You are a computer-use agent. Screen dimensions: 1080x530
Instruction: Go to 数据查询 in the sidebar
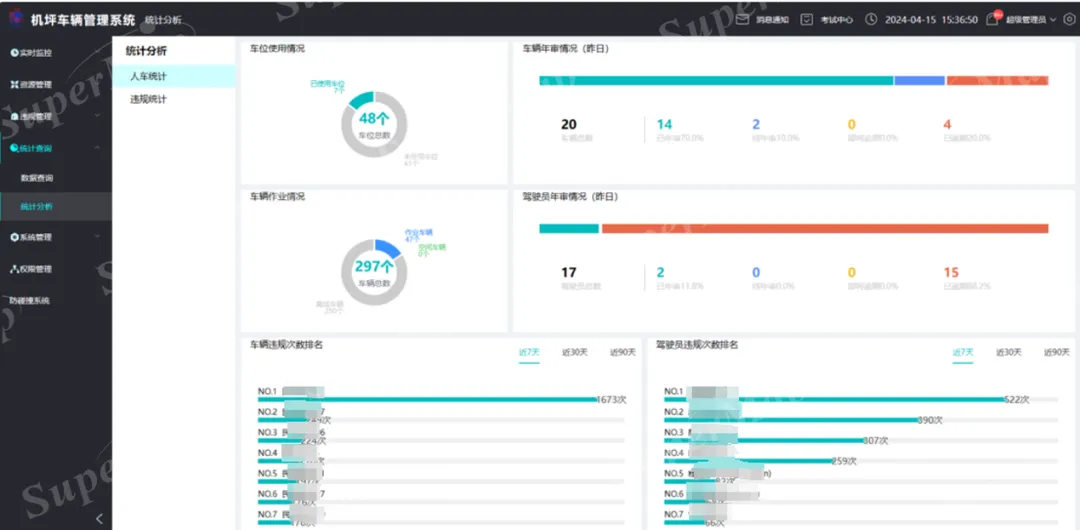pyautogui.click(x=37, y=178)
